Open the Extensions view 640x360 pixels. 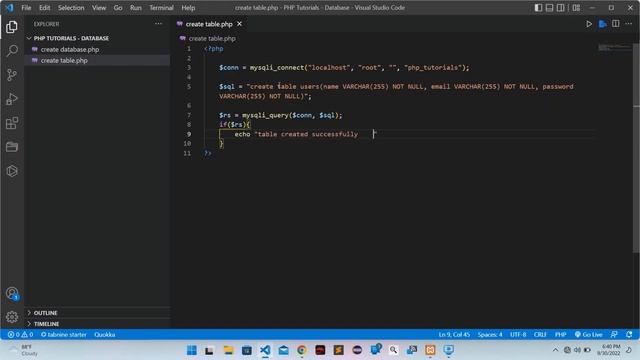click(x=12, y=123)
